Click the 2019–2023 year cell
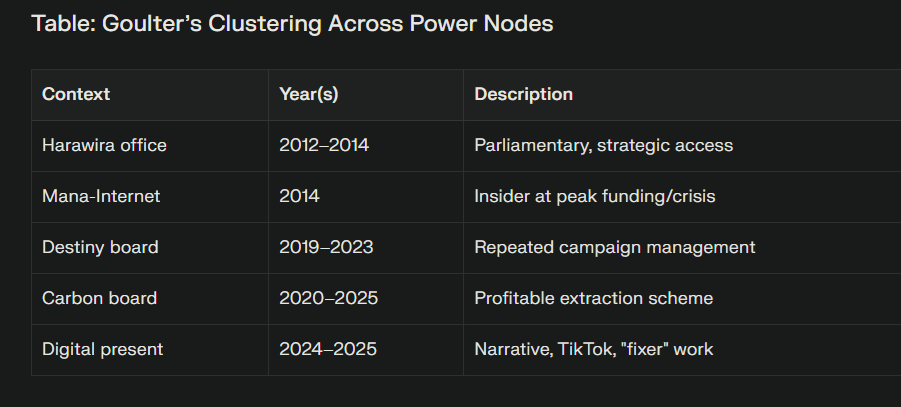 326,247
